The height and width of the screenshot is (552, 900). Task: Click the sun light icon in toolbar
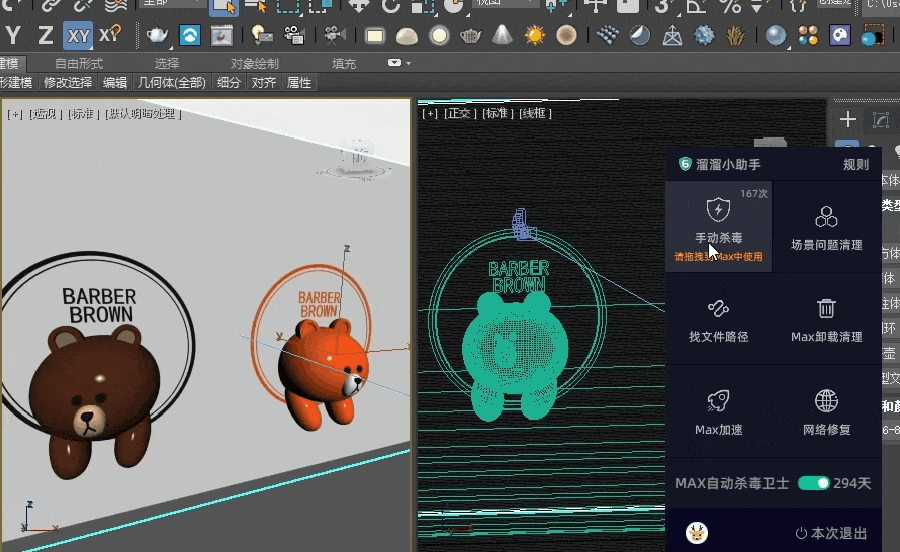[x=535, y=36]
